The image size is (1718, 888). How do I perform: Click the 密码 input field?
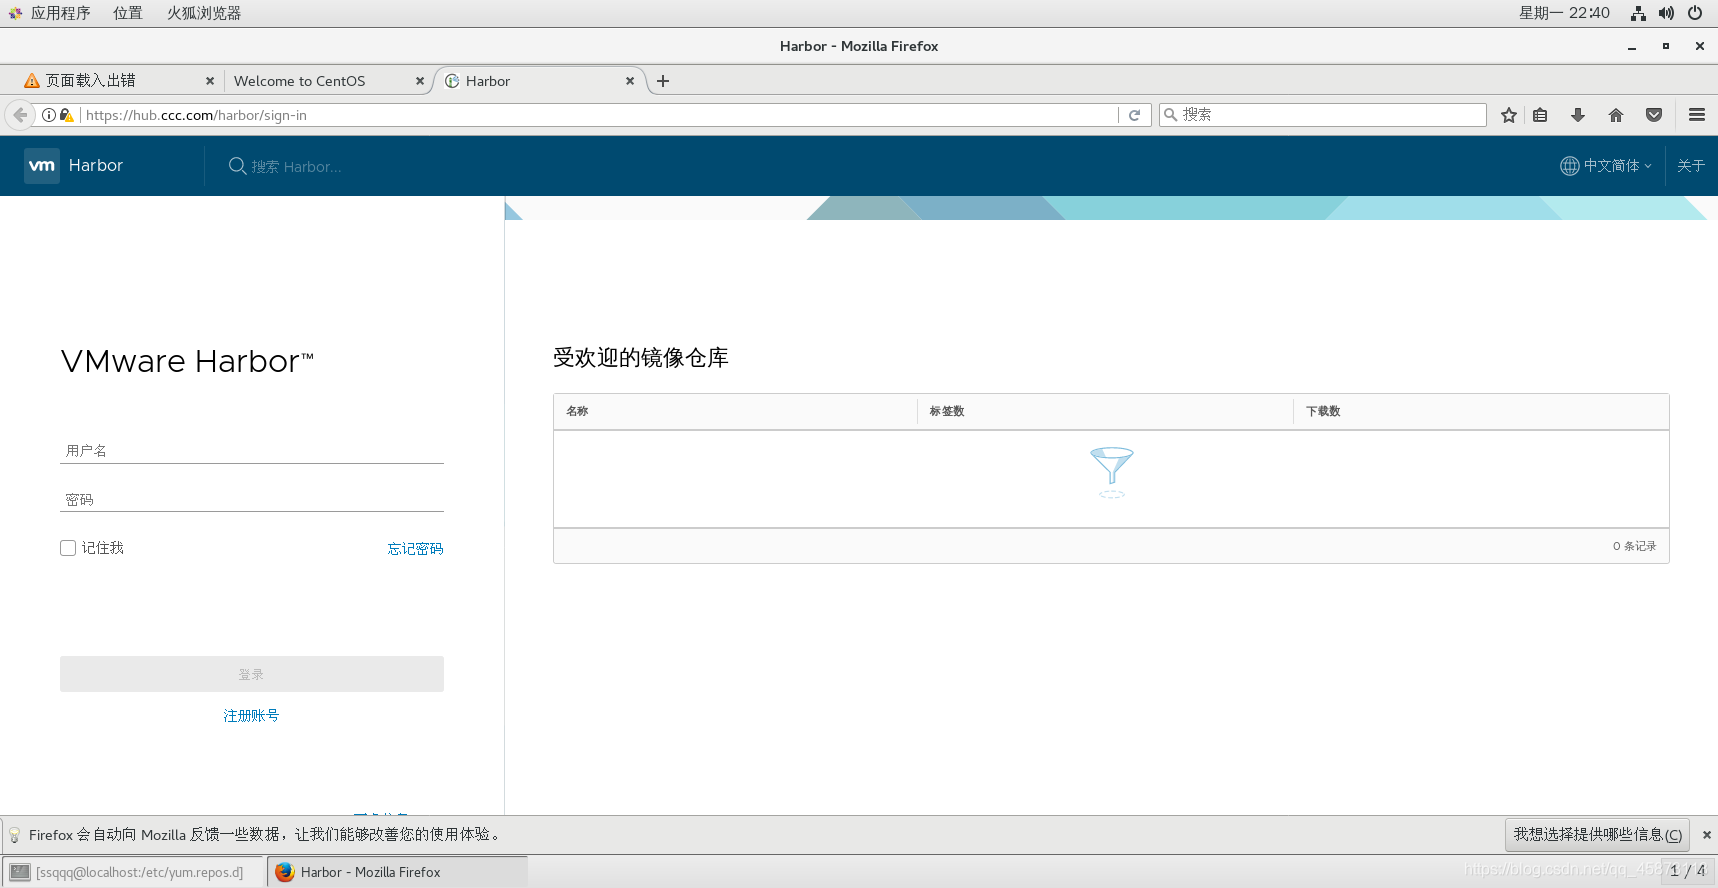252,499
